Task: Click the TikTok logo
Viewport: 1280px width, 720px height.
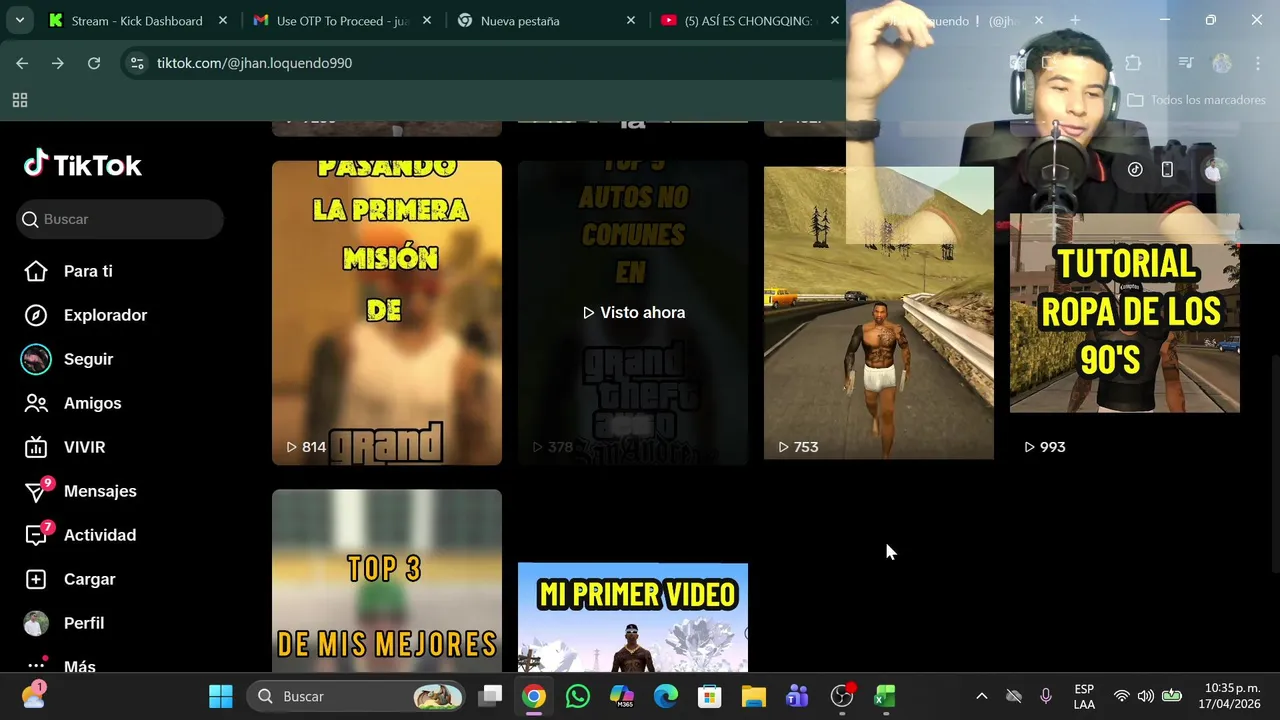Action: coord(83,164)
